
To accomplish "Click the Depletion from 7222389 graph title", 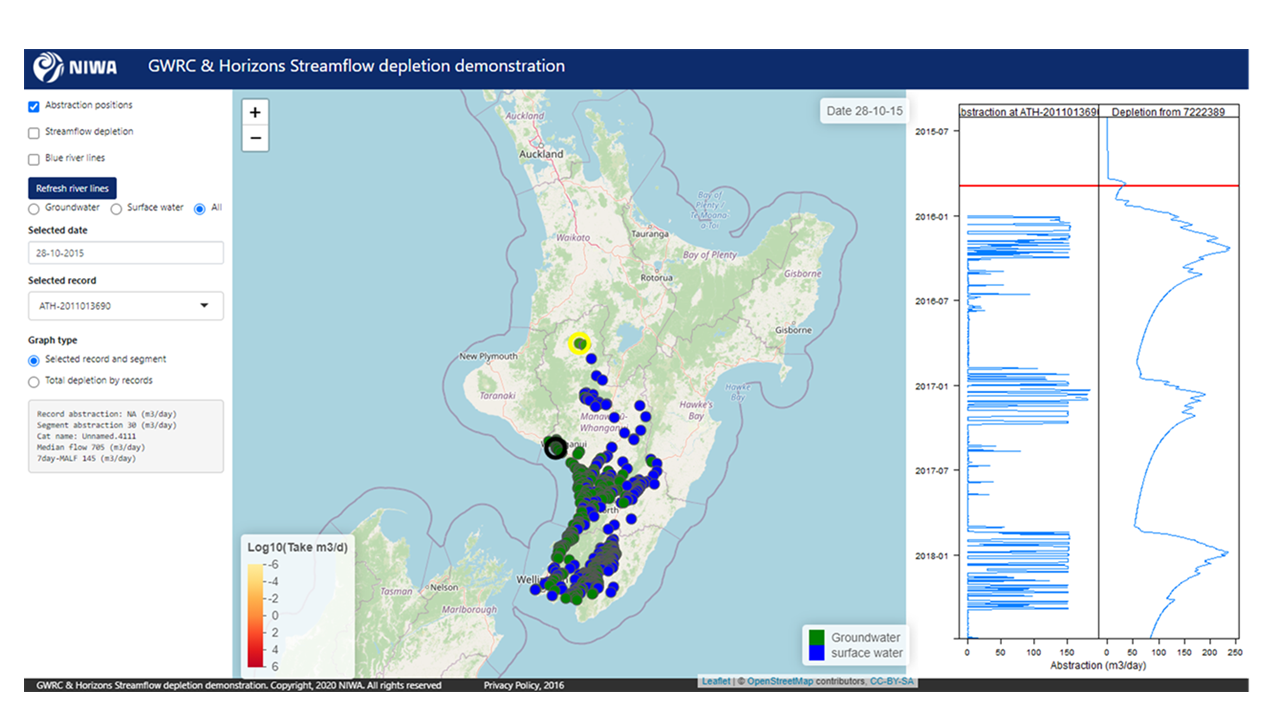I will pyautogui.click(x=1169, y=111).
